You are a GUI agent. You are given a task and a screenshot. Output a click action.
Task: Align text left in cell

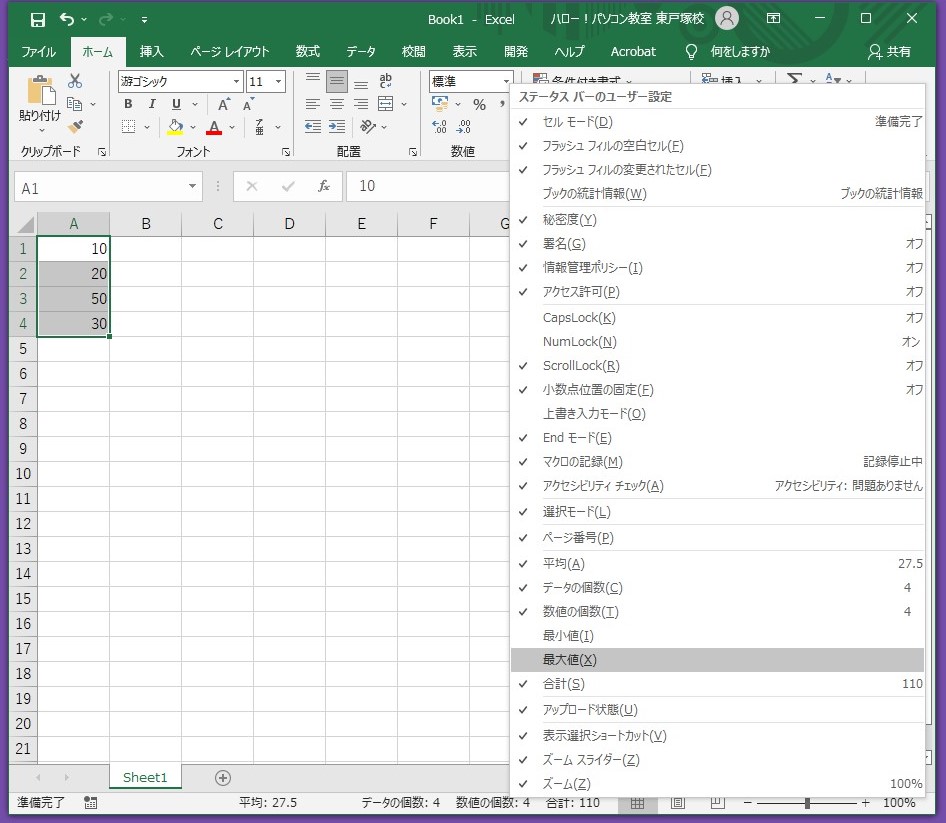click(313, 104)
